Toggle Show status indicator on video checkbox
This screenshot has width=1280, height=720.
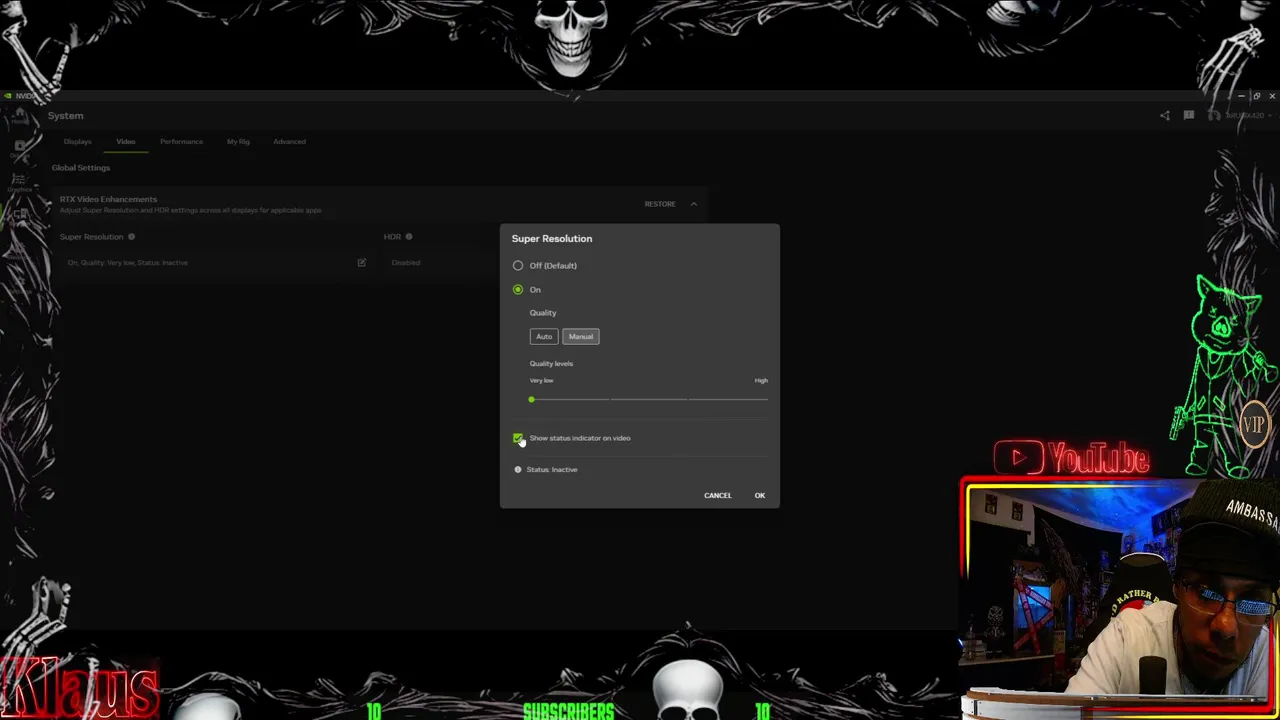[518, 438]
